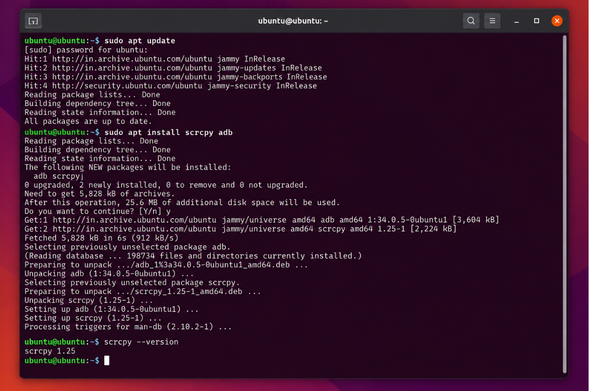This screenshot has width=589, height=391.
Task: Click the terminal vertical scrollbar
Action: click(564, 204)
